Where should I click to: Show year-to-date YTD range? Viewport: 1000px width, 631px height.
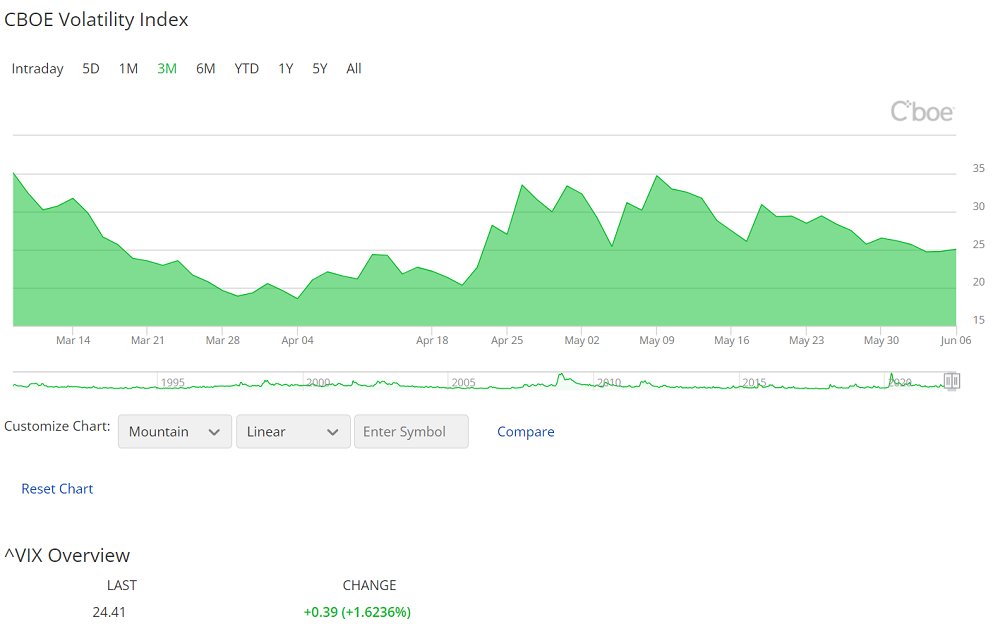coord(246,68)
